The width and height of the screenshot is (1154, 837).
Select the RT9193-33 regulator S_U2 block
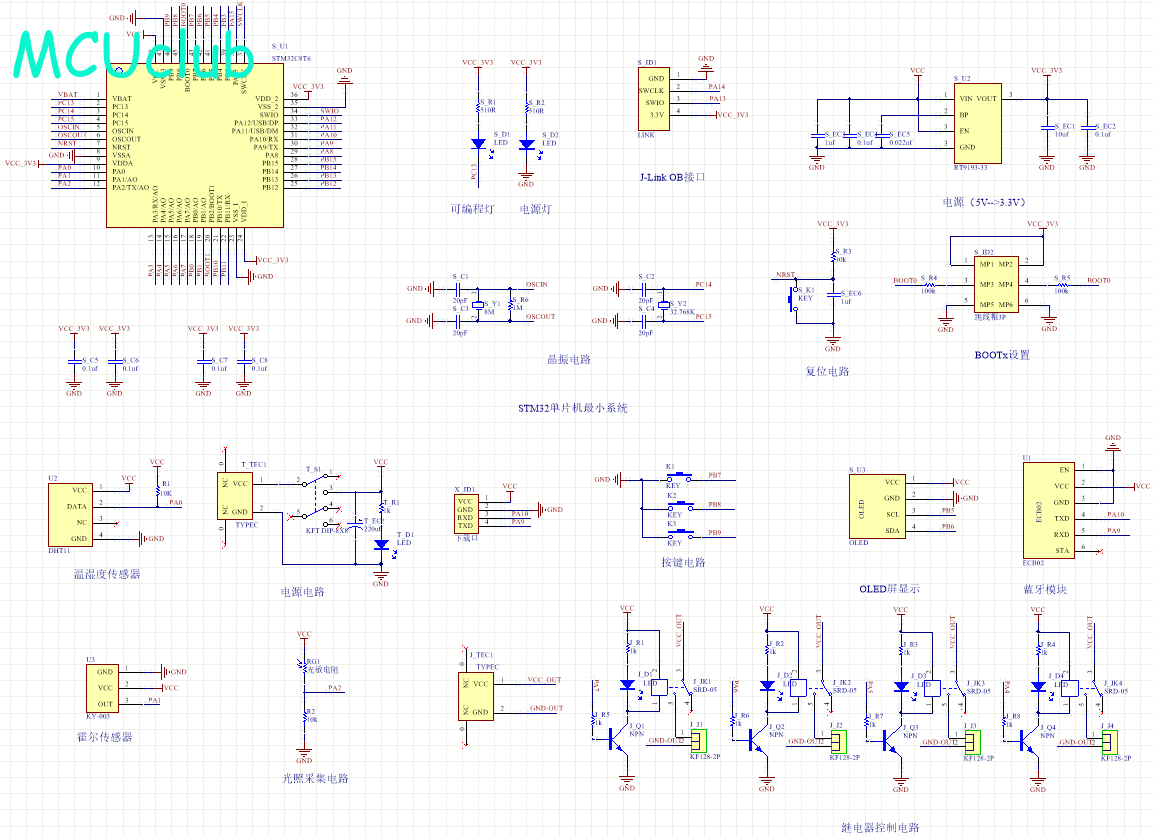(x=977, y=123)
